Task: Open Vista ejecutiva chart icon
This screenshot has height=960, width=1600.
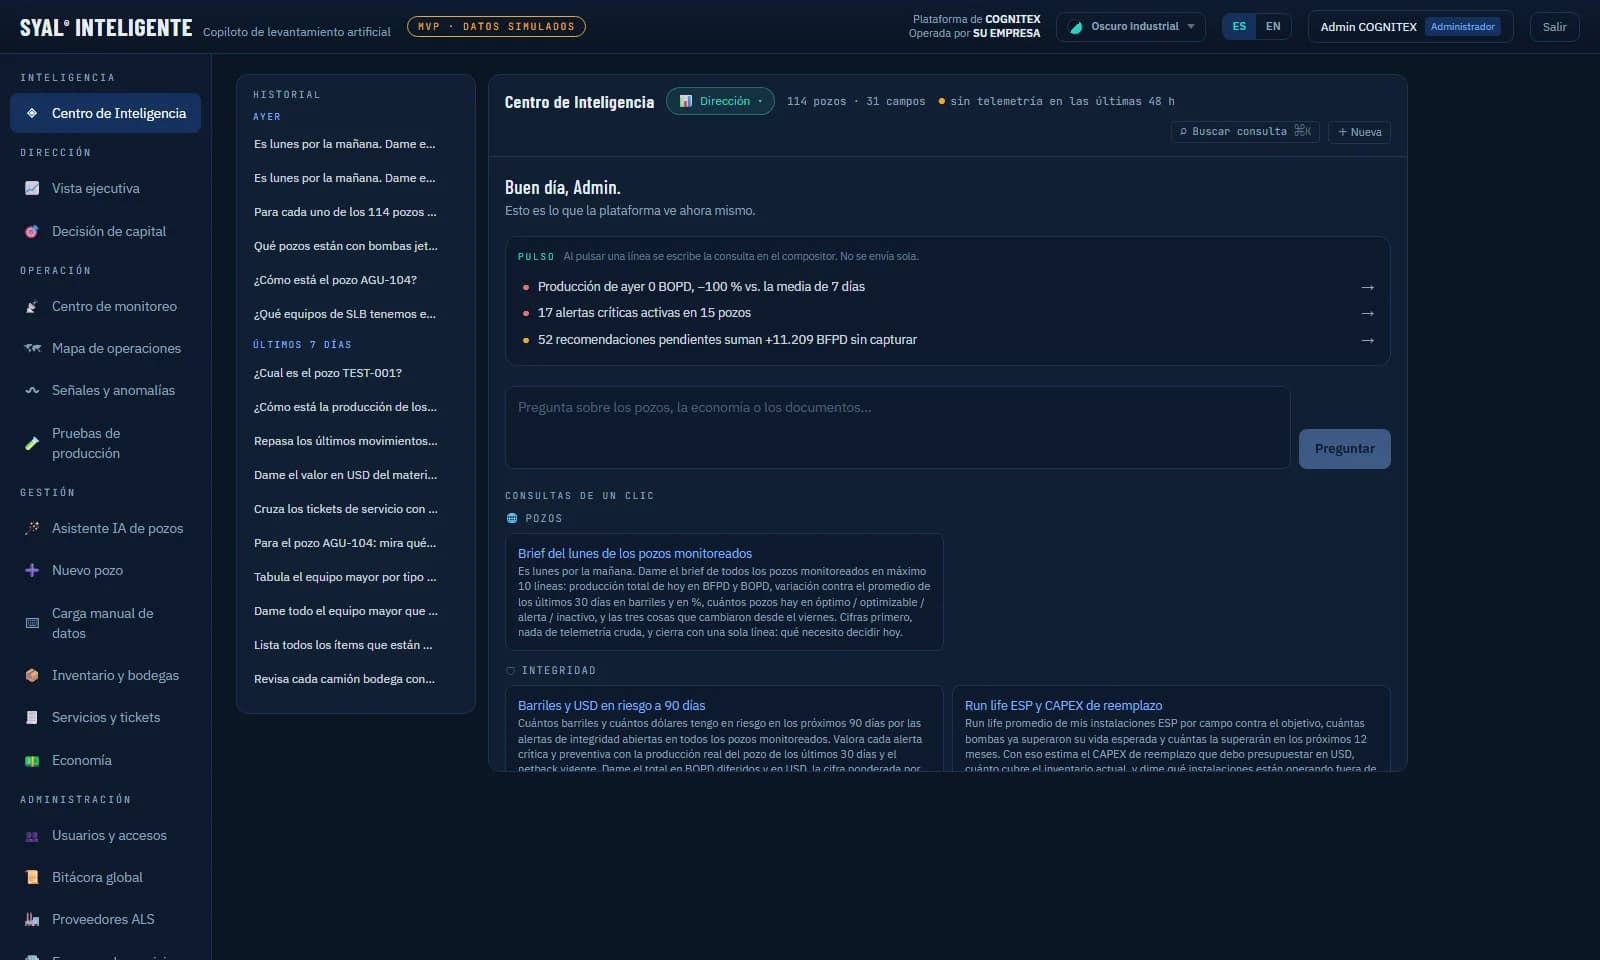Action: coord(32,188)
